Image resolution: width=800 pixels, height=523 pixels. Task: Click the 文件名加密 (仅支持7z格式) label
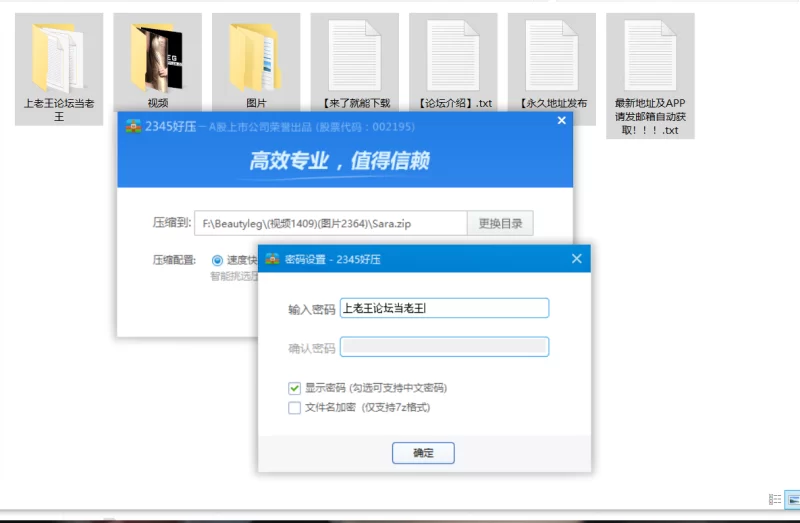[x=367, y=408]
